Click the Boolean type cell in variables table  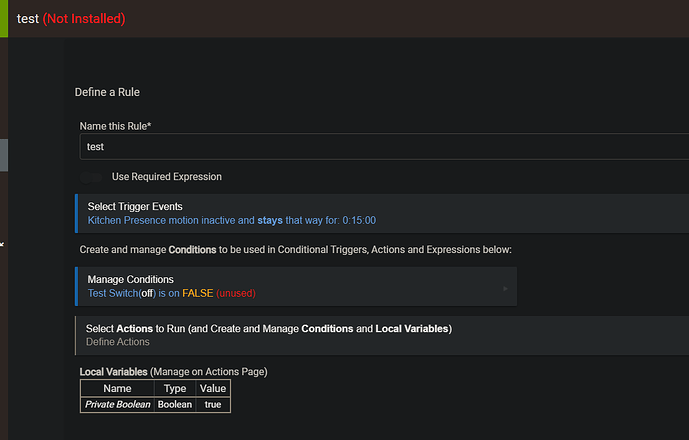click(x=175, y=404)
